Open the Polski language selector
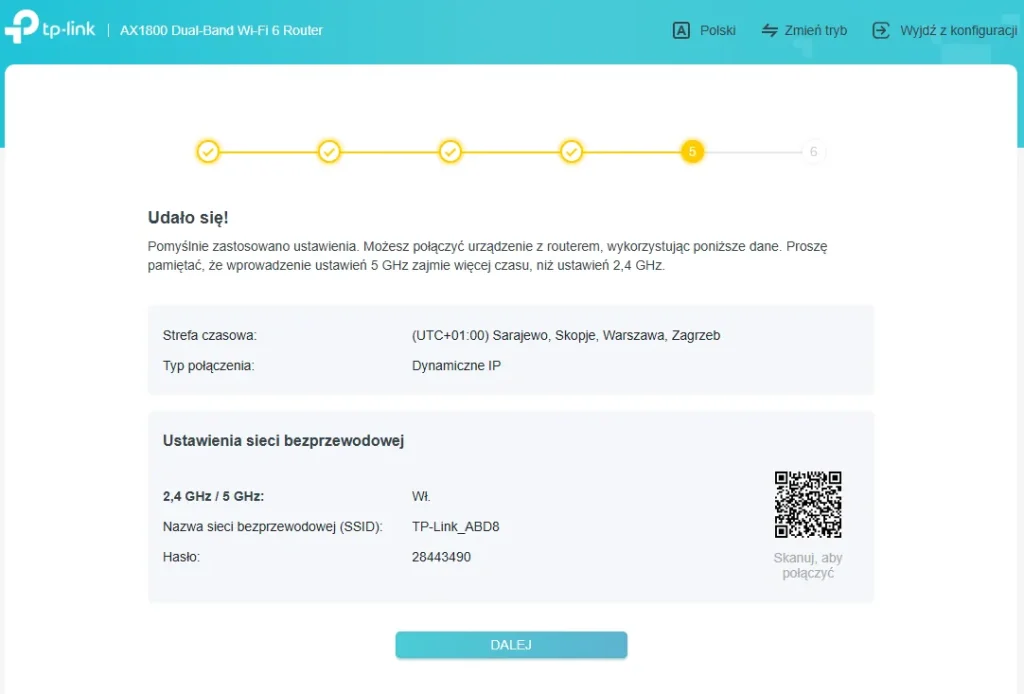 click(718, 31)
